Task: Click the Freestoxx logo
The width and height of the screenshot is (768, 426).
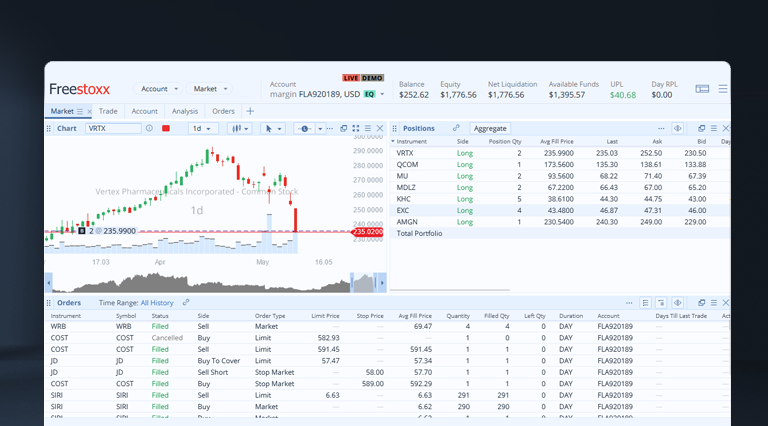Action: coord(79,89)
